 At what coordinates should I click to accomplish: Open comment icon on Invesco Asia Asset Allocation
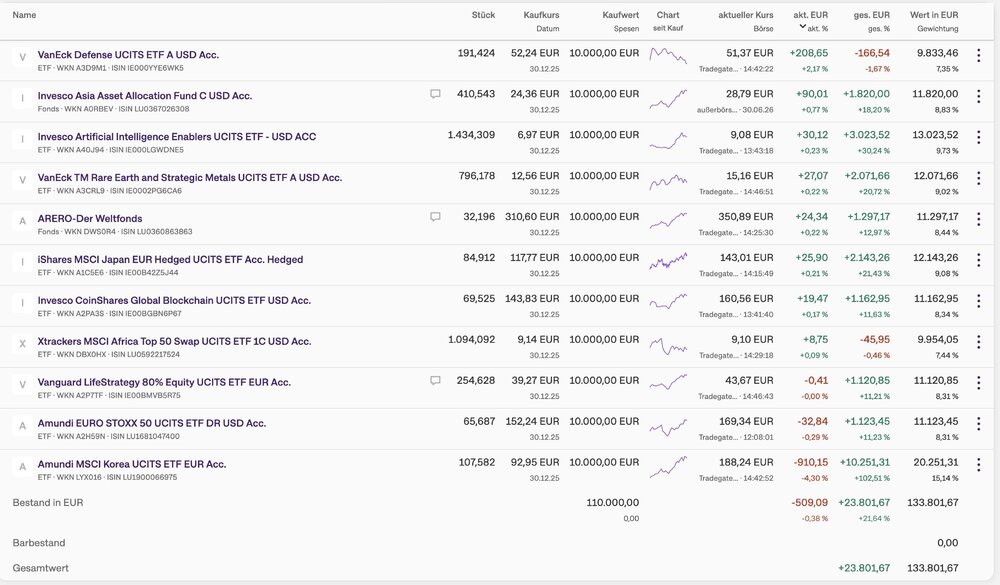435,94
